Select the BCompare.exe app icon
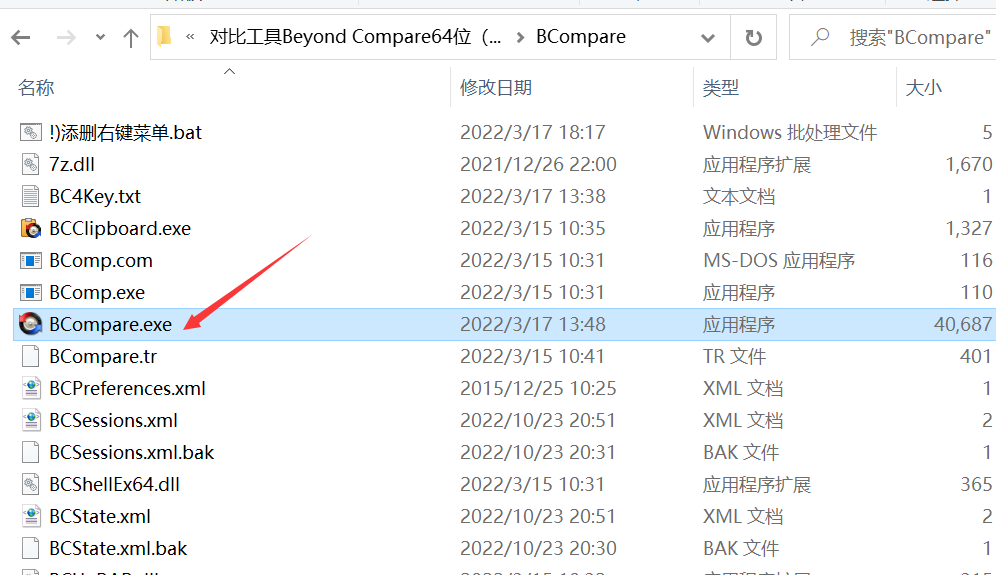This screenshot has width=996, height=575. tap(30, 324)
